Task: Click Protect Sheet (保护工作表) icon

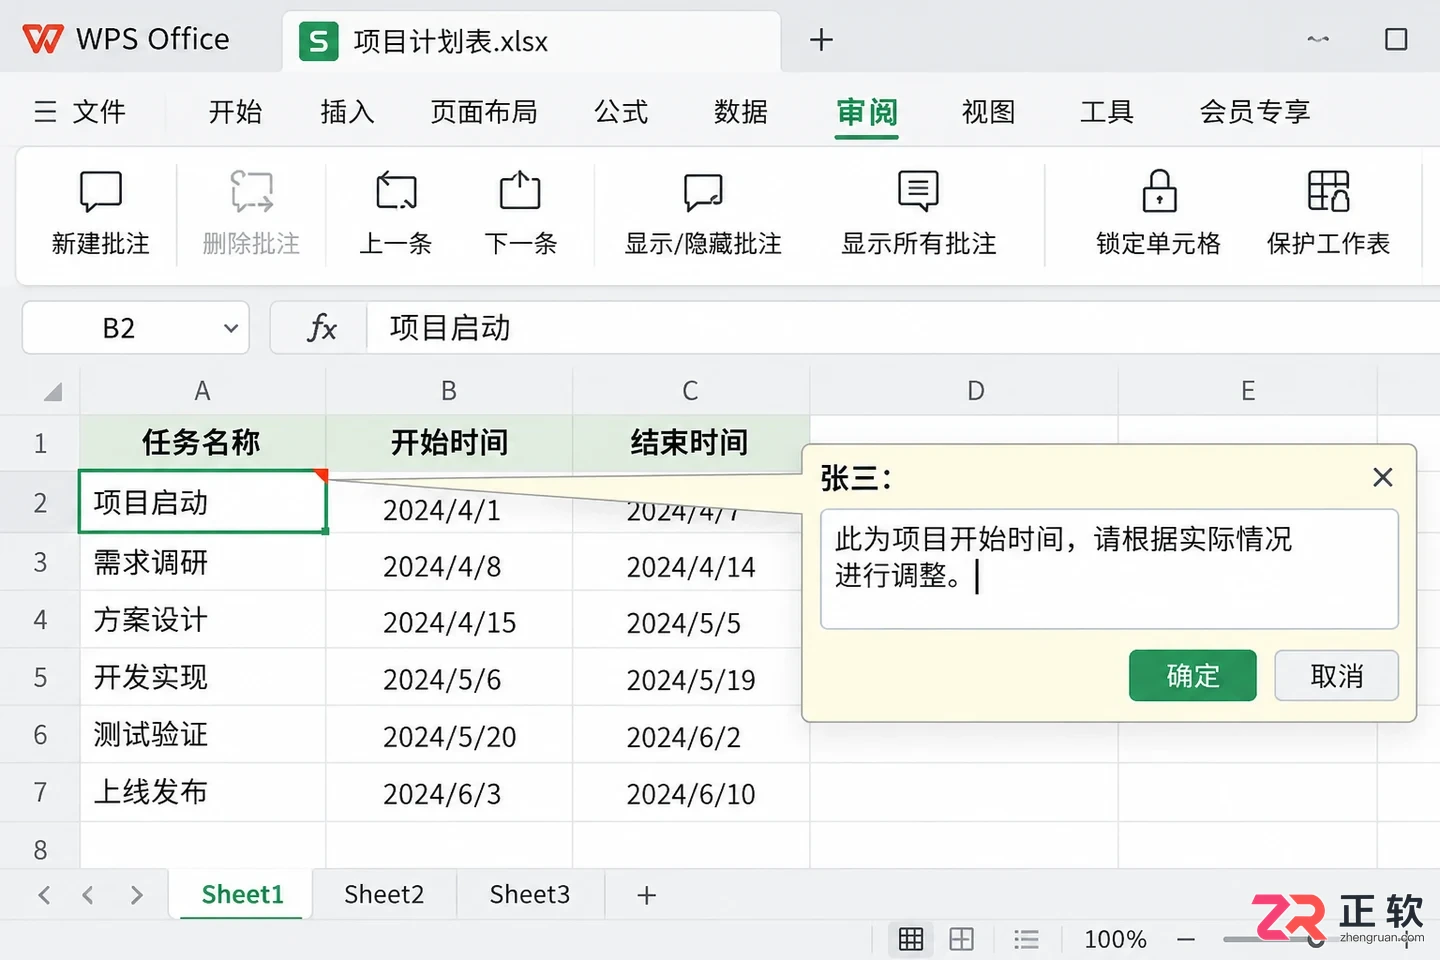Action: 1329,191
